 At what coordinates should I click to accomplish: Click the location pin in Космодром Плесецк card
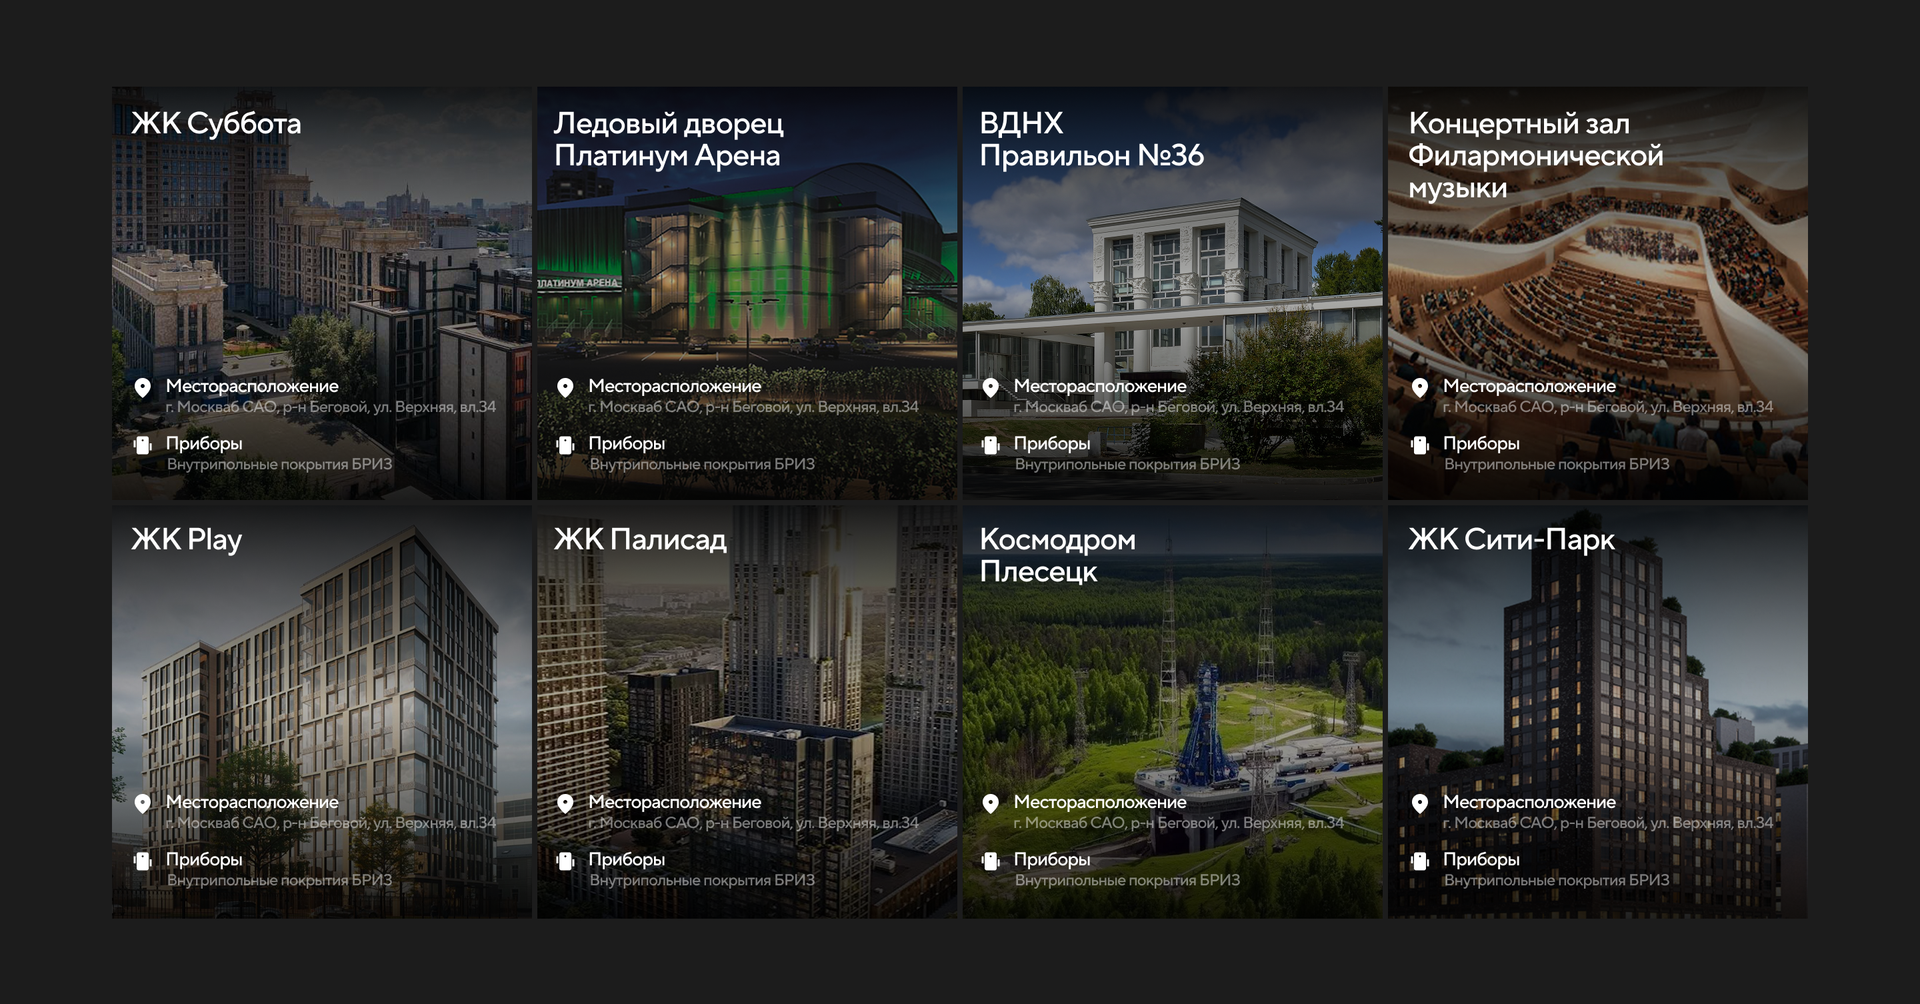991,804
